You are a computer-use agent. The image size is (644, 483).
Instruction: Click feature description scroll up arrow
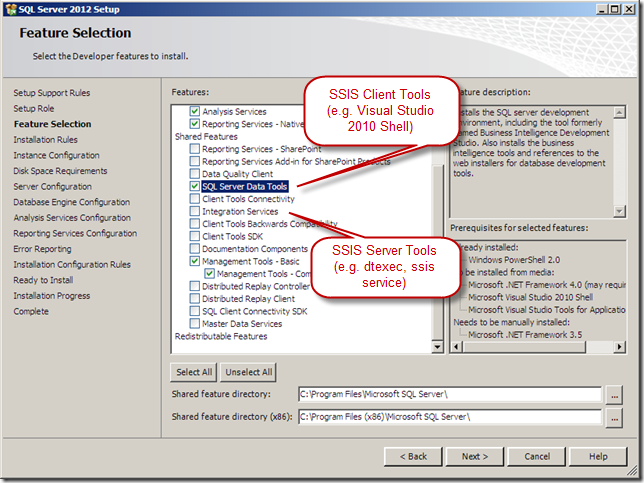[x=619, y=112]
